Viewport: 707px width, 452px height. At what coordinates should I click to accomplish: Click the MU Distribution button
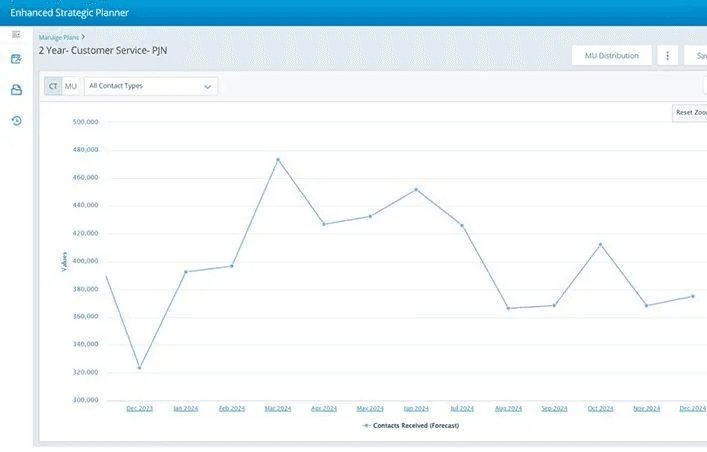[x=611, y=56]
